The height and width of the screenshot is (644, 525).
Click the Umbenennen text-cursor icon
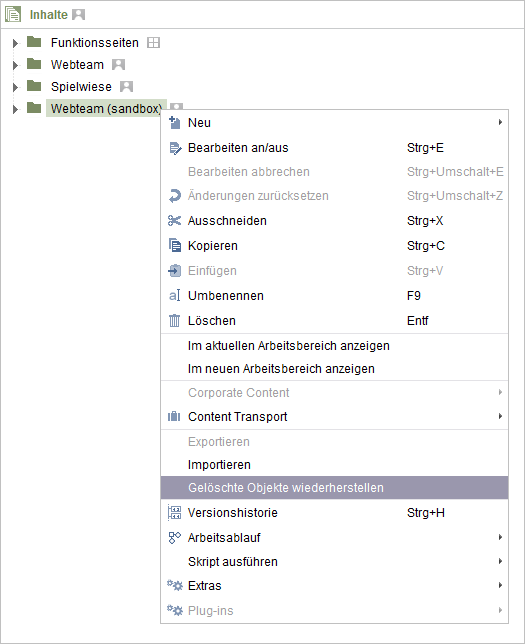click(x=175, y=295)
